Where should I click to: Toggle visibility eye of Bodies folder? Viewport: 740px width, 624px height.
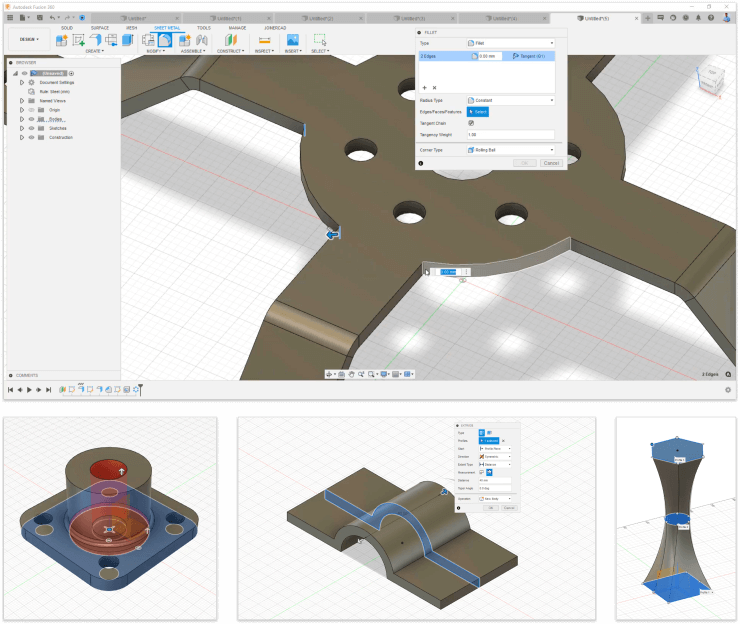pyautogui.click(x=32, y=119)
